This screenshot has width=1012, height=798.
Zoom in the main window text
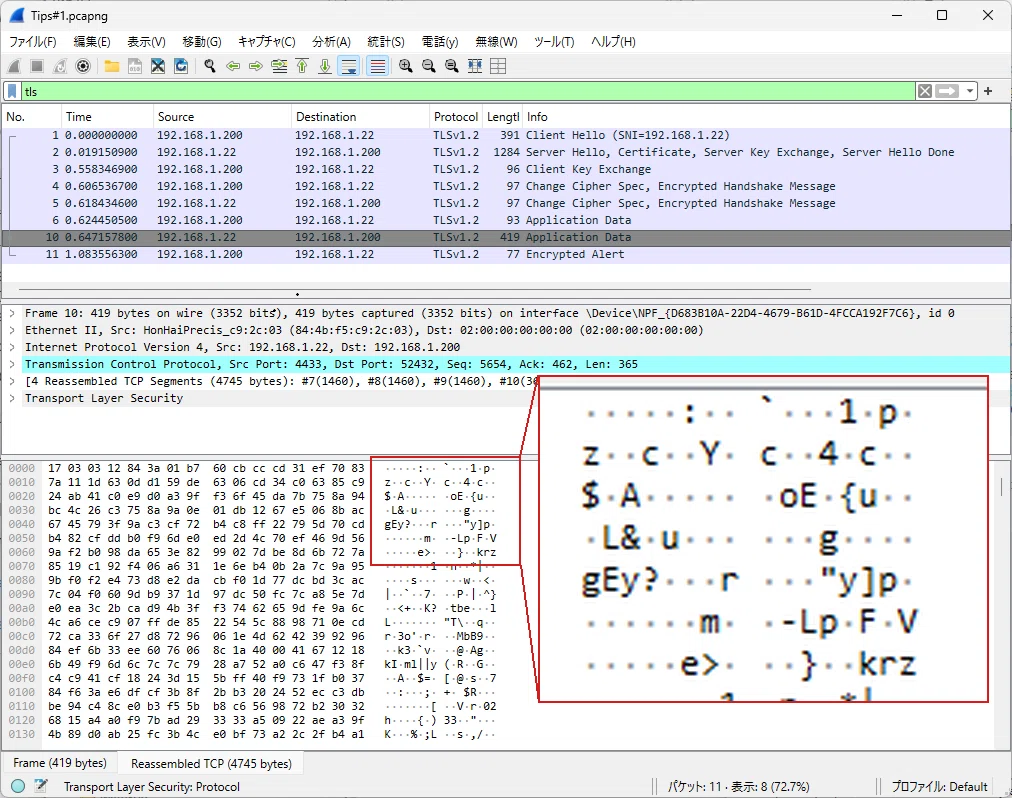tap(405, 66)
